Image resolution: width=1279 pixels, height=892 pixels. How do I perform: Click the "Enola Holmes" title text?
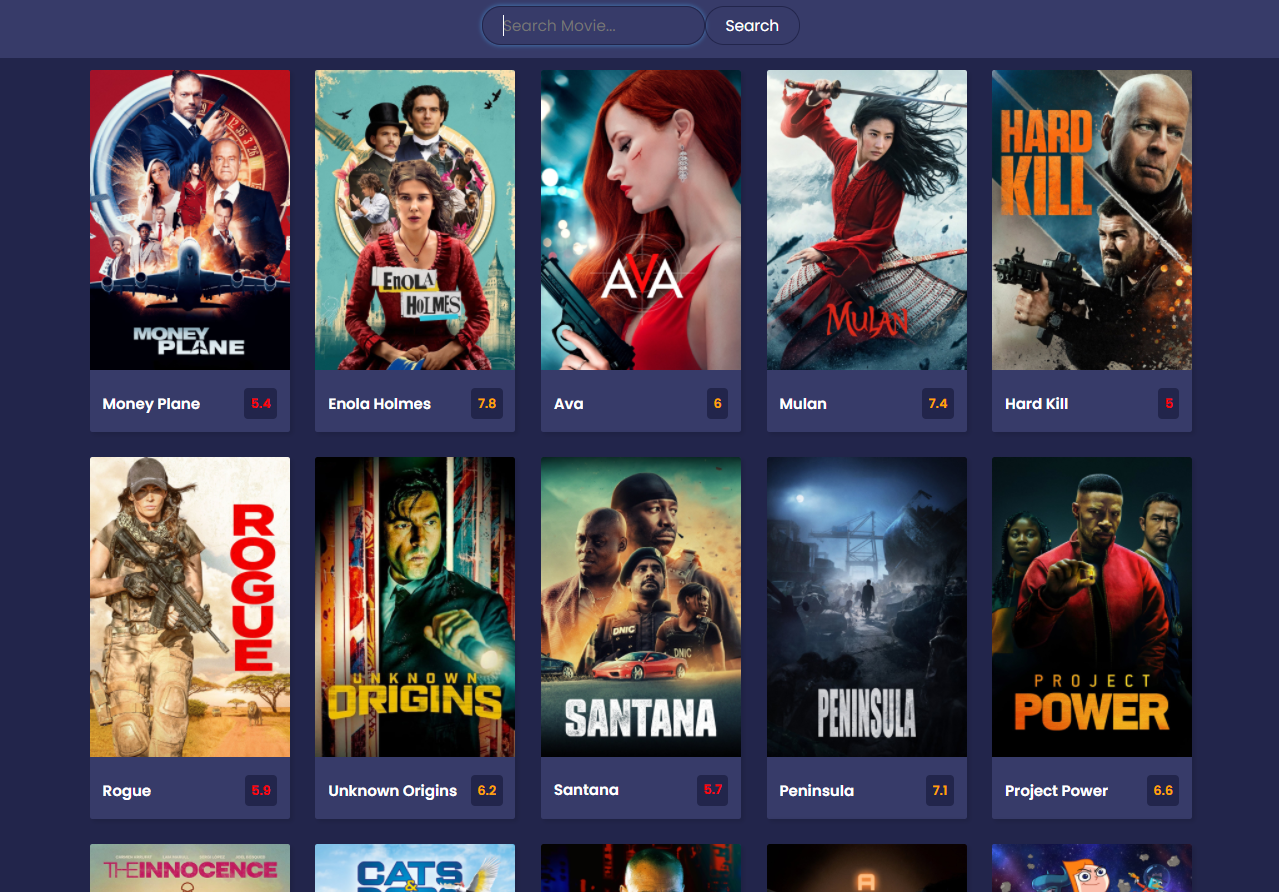[379, 404]
